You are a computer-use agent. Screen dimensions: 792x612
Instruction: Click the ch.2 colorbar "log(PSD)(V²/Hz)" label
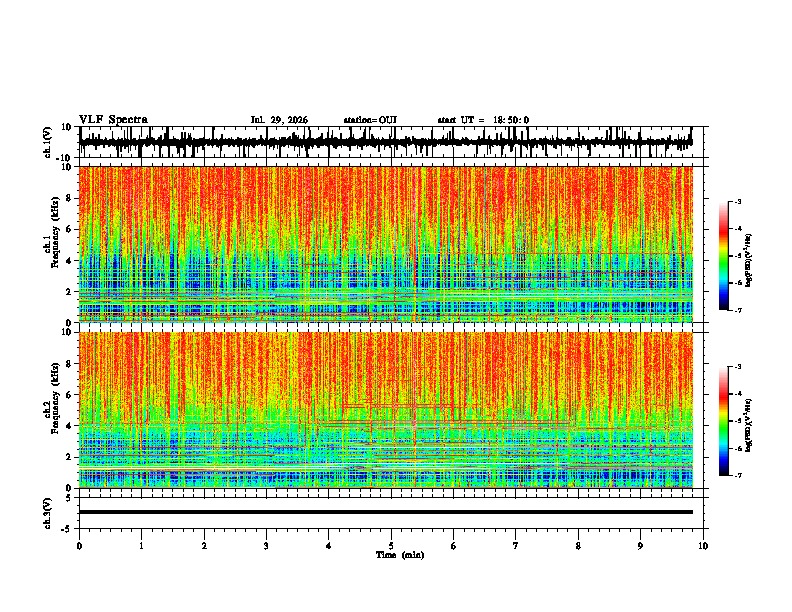(x=749, y=425)
